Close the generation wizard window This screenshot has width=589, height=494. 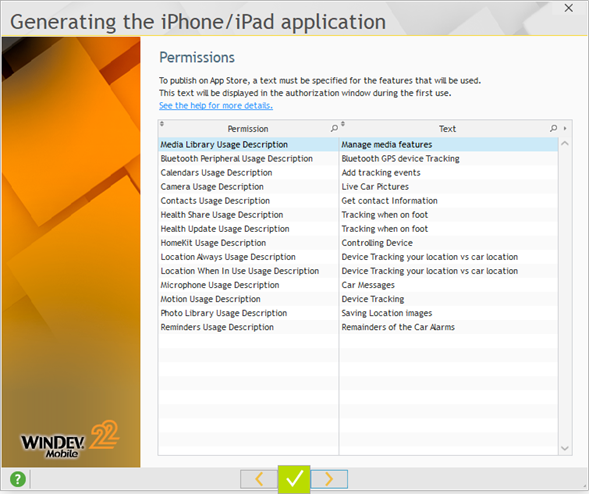[x=569, y=8]
